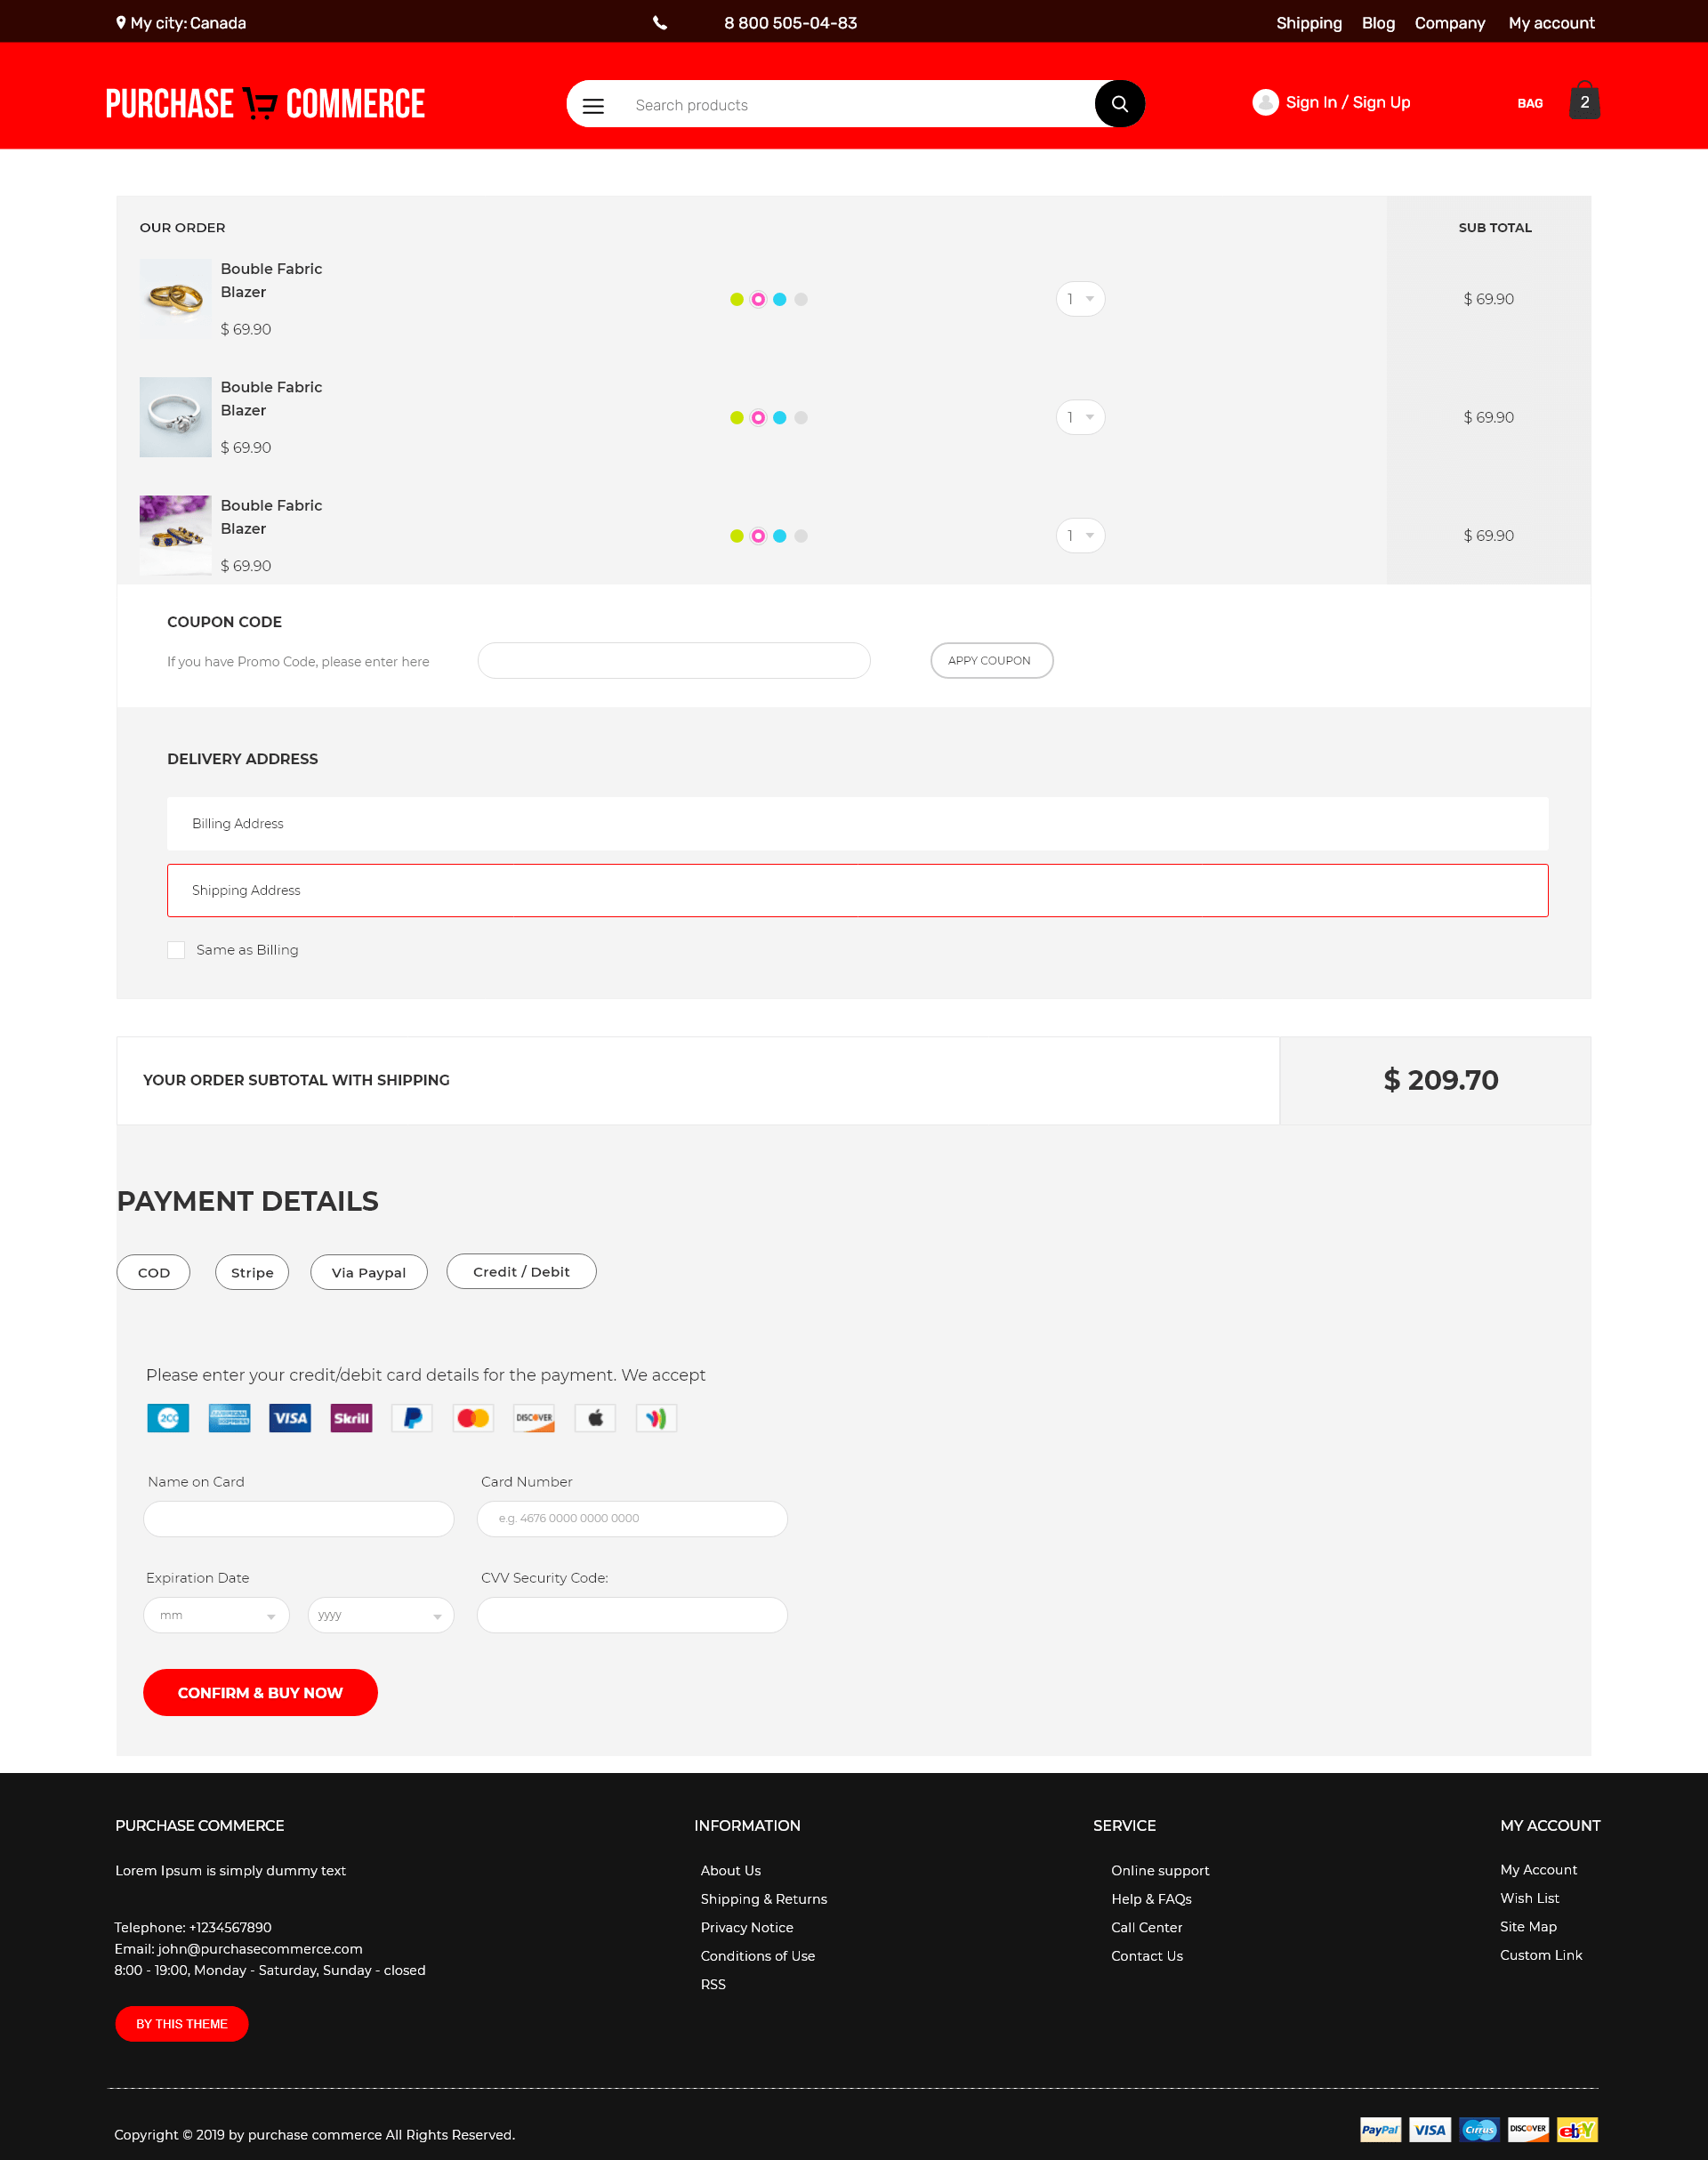This screenshot has height=2160, width=1708.
Task: Click the Skrill payment icon
Action: 350,1418
